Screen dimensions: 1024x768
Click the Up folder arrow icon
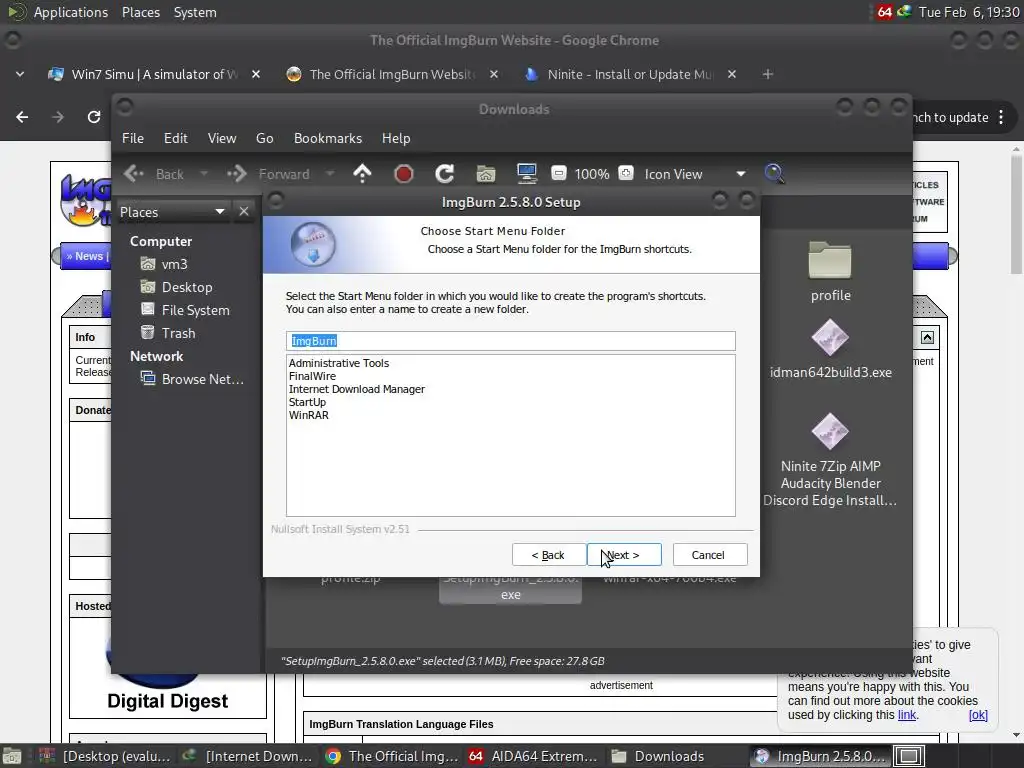[x=362, y=174]
